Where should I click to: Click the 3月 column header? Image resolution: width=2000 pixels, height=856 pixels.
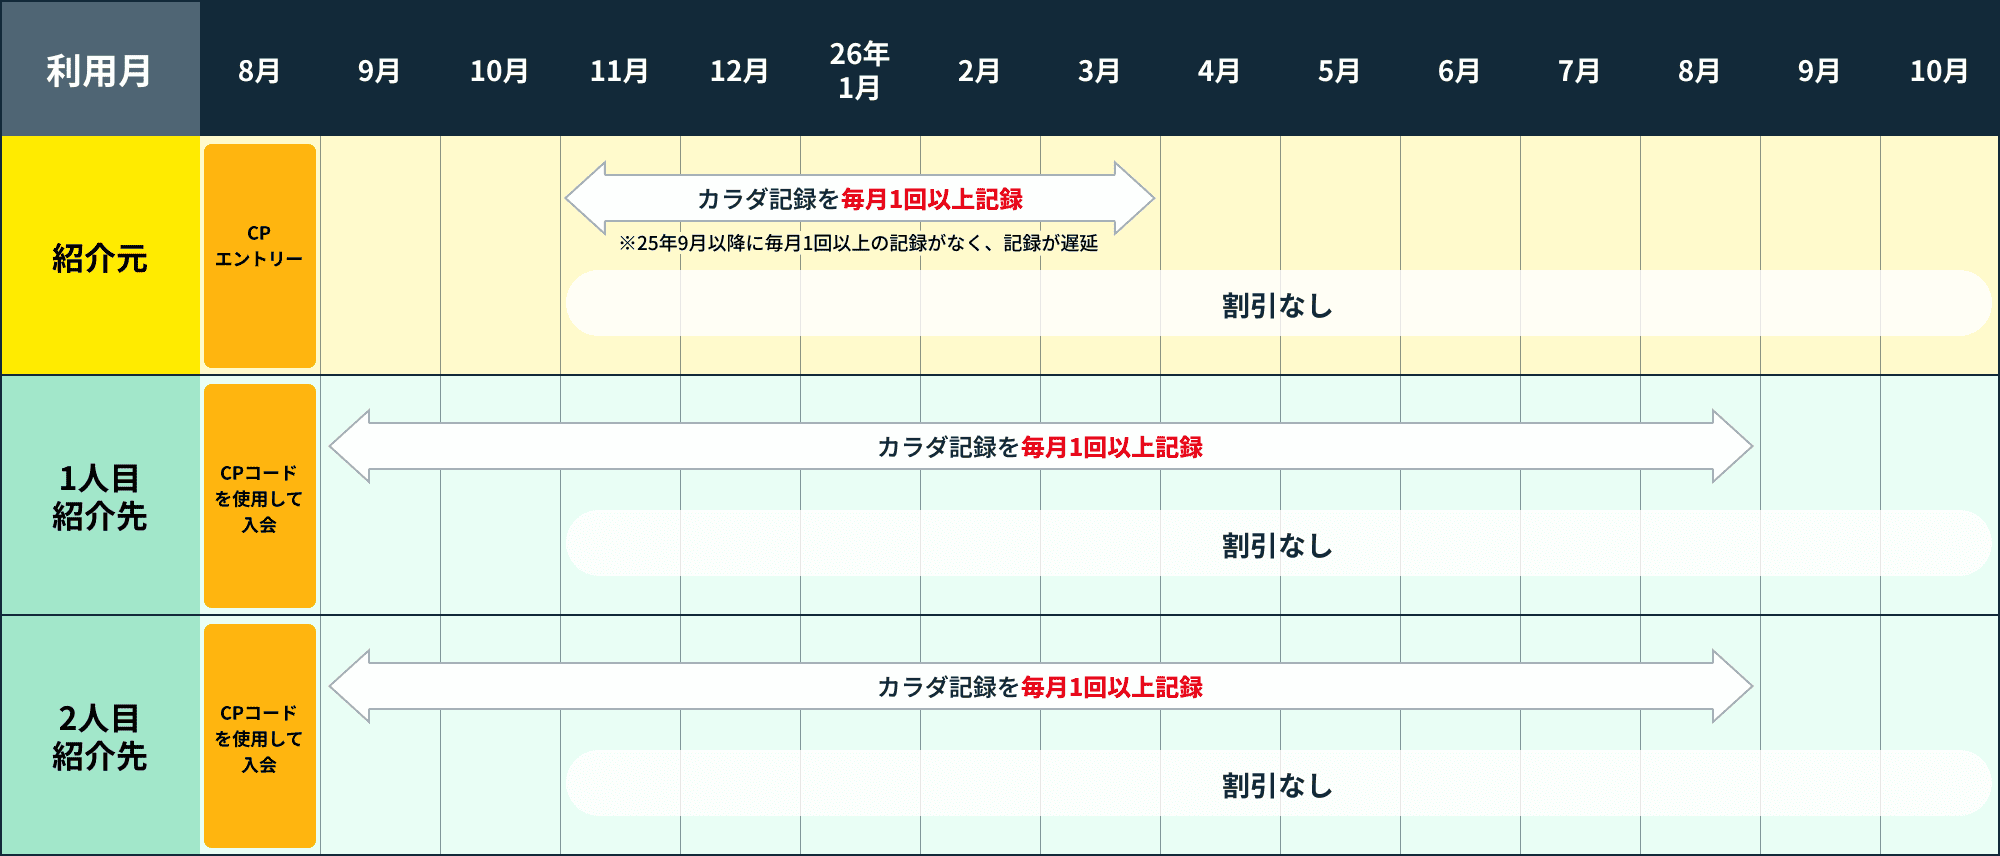(x=1099, y=71)
